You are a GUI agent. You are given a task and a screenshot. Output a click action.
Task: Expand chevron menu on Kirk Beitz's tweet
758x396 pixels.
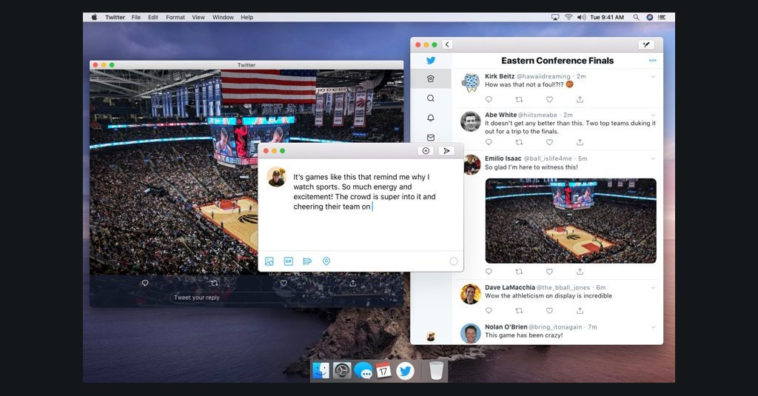click(653, 76)
